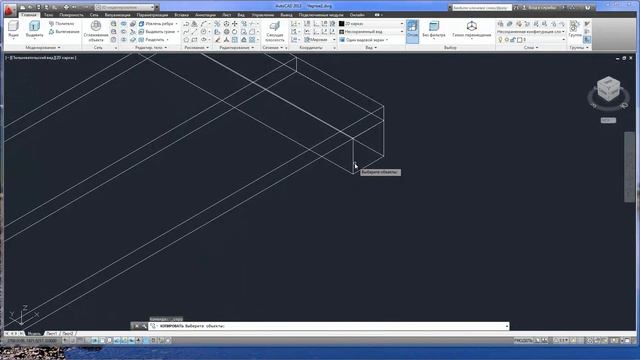Switch to the Главная ribbon tab
The image size is (640, 360).
coord(29,15)
